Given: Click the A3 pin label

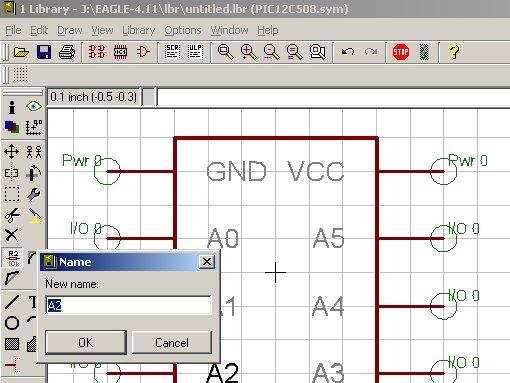Looking at the screenshot, I should pyautogui.click(x=328, y=373).
